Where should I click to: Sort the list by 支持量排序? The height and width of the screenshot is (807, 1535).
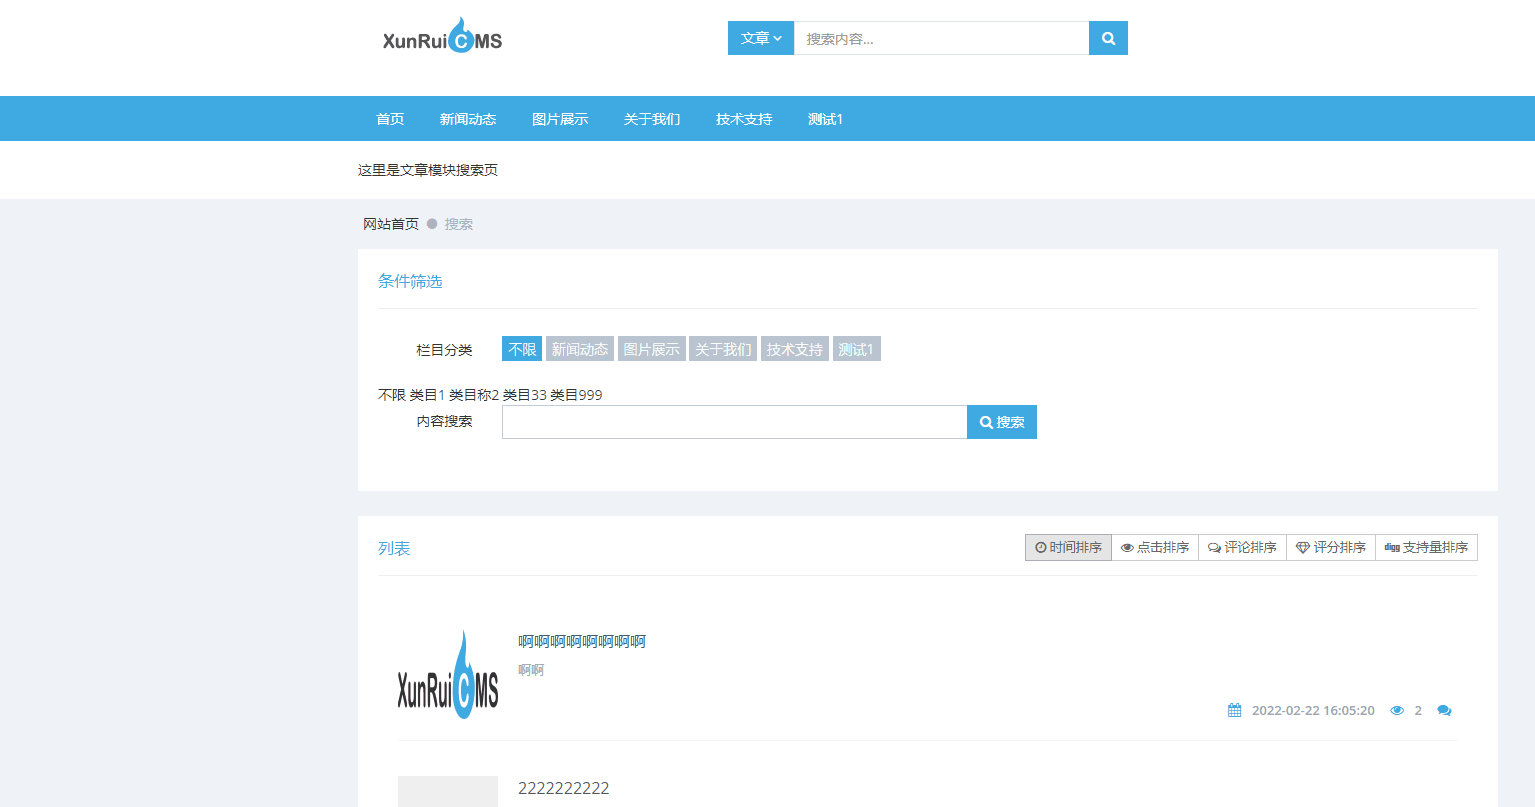click(1426, 548)
